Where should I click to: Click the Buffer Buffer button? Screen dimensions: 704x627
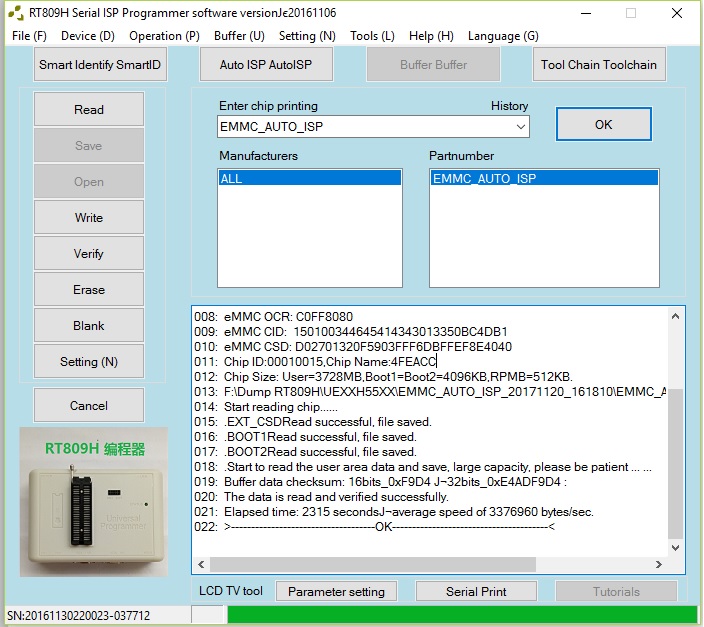point(433,65)
